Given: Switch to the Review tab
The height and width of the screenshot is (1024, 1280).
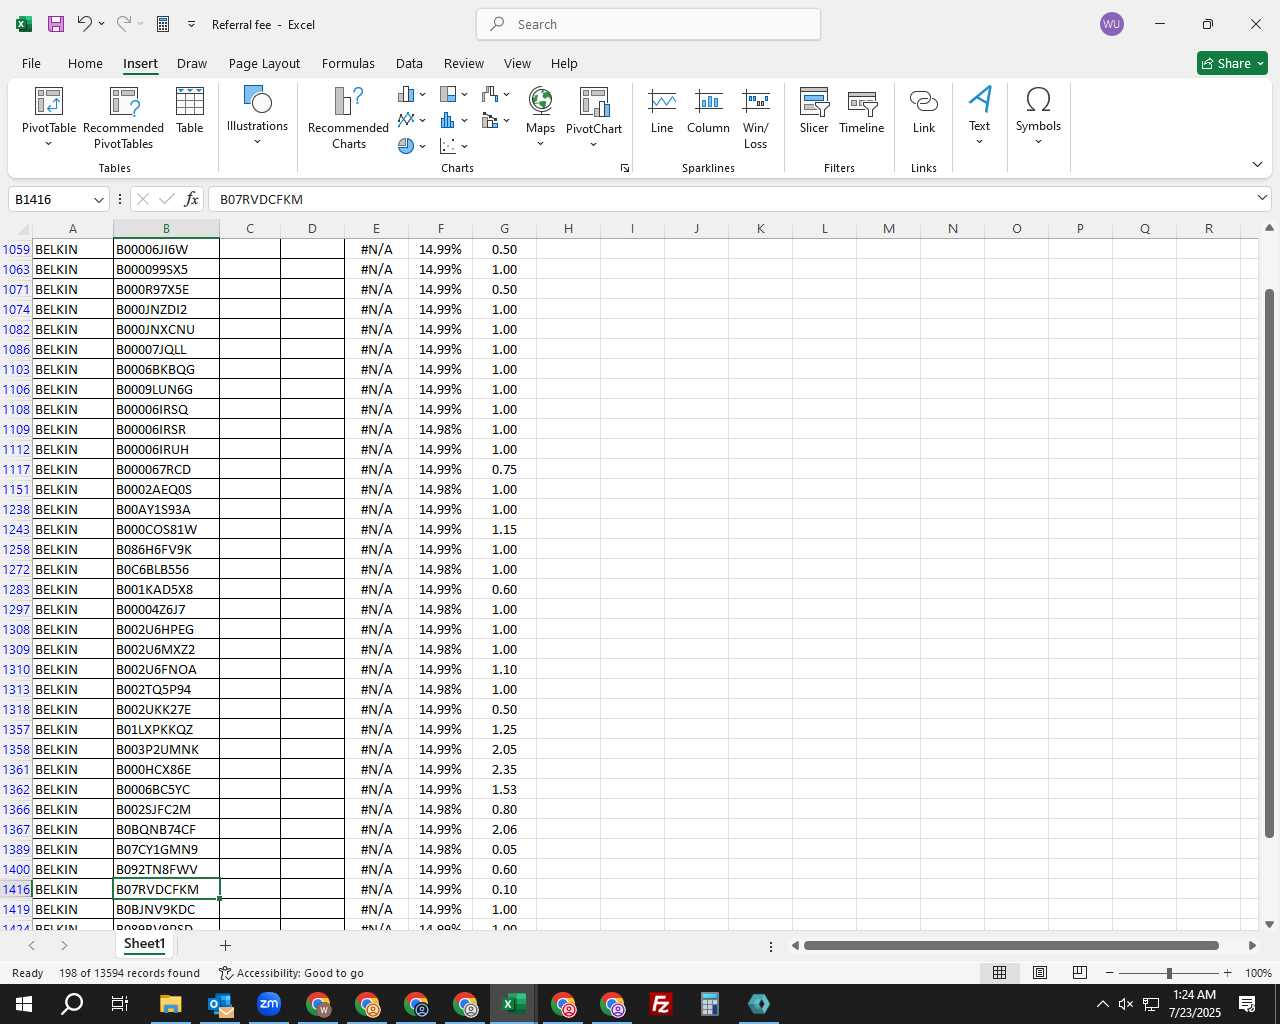Looking at the screenshot, I should tap(464, 63).
